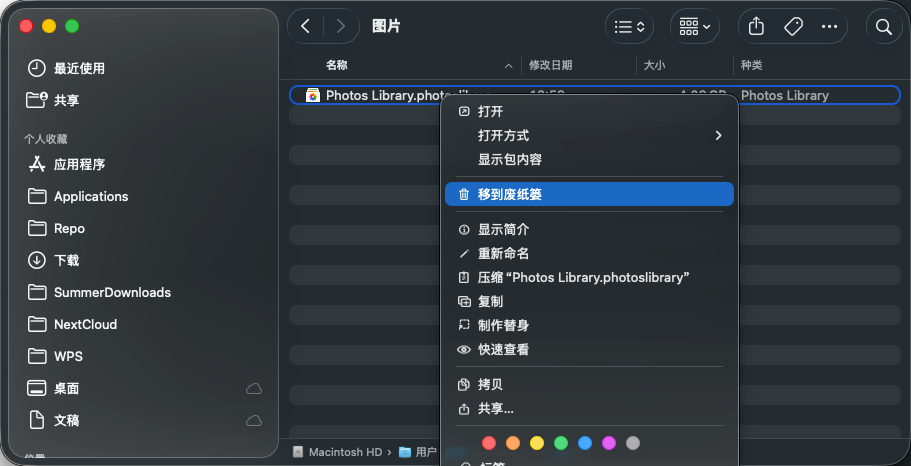Open the NextCloud folder in sidebar

coord(85,324)
